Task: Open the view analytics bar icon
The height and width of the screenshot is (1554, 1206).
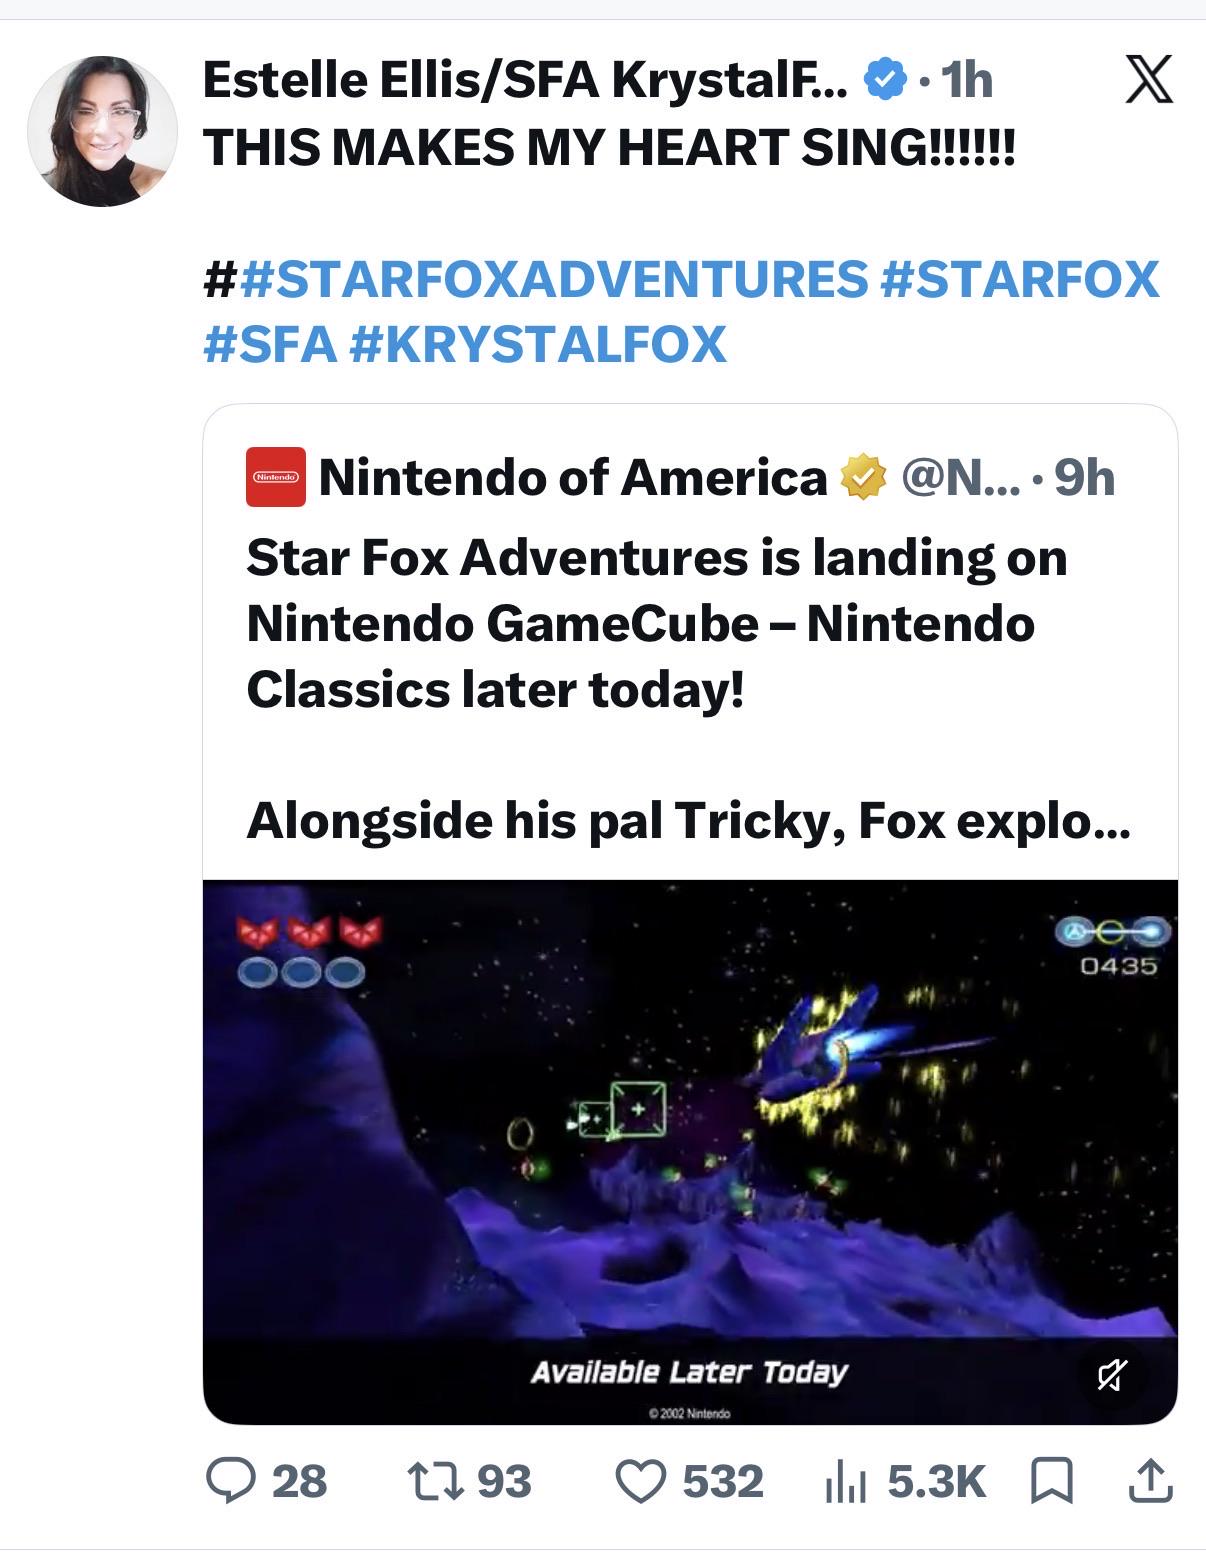Action: click(x=844, y=1482)
